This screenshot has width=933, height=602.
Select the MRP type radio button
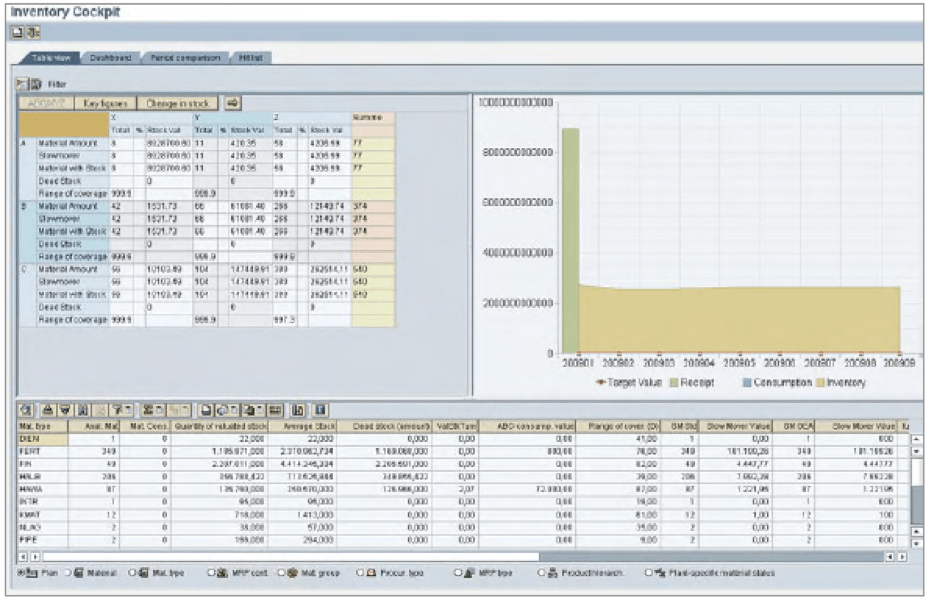[458, 573]
